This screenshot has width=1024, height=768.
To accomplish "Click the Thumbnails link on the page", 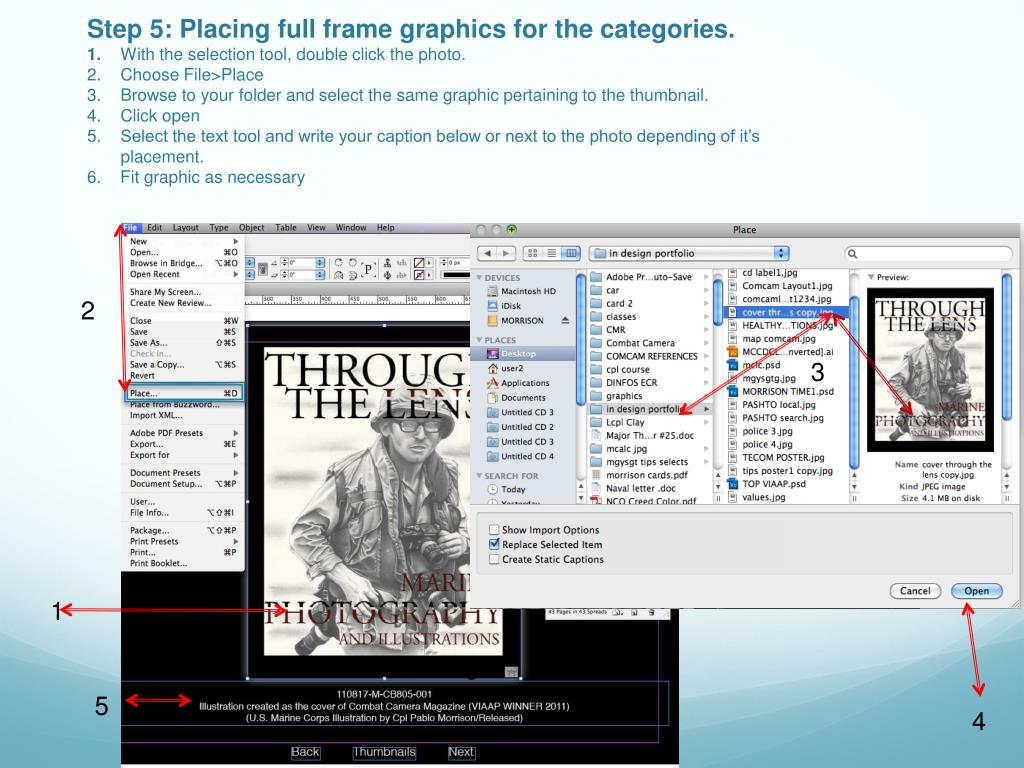I will pyautogui.click(x=384, y=752).
